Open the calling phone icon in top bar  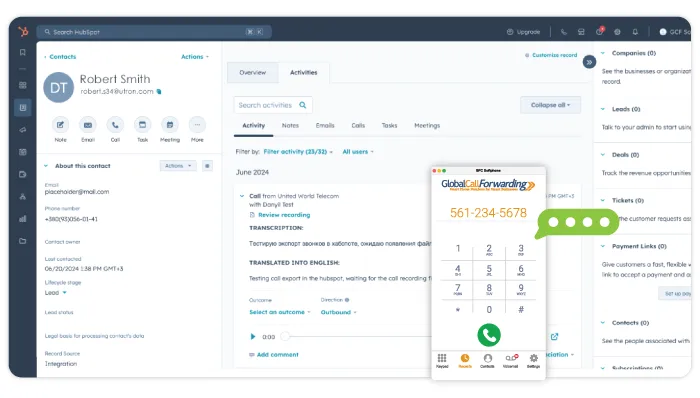tap(564, 32)
